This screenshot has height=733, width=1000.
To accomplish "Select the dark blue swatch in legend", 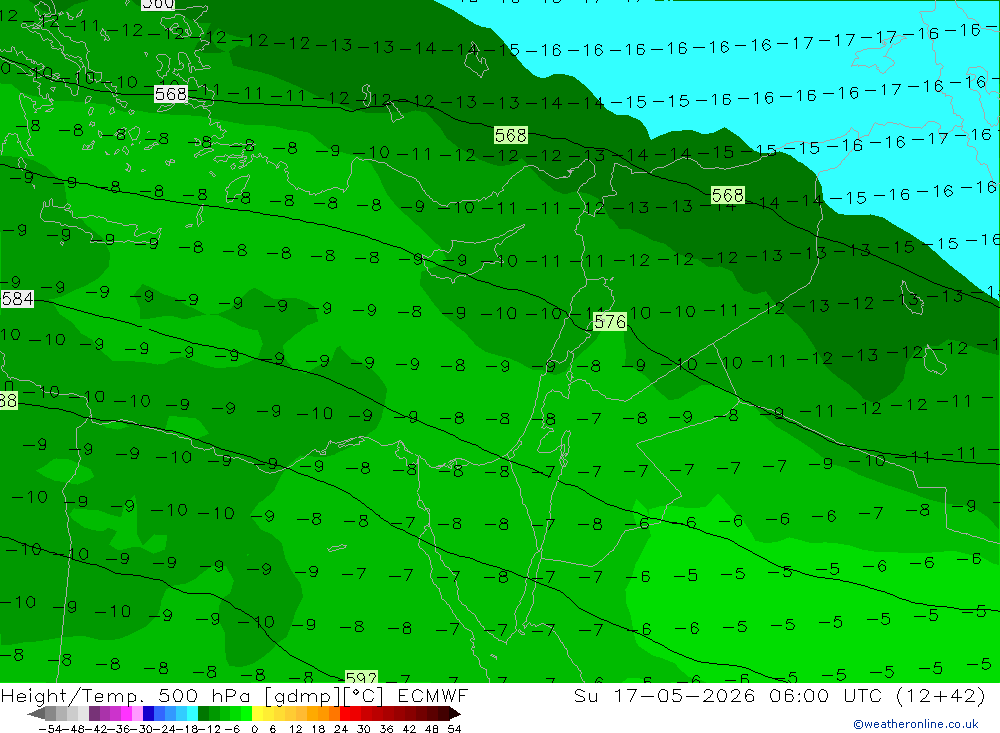I will coord(149,713).
